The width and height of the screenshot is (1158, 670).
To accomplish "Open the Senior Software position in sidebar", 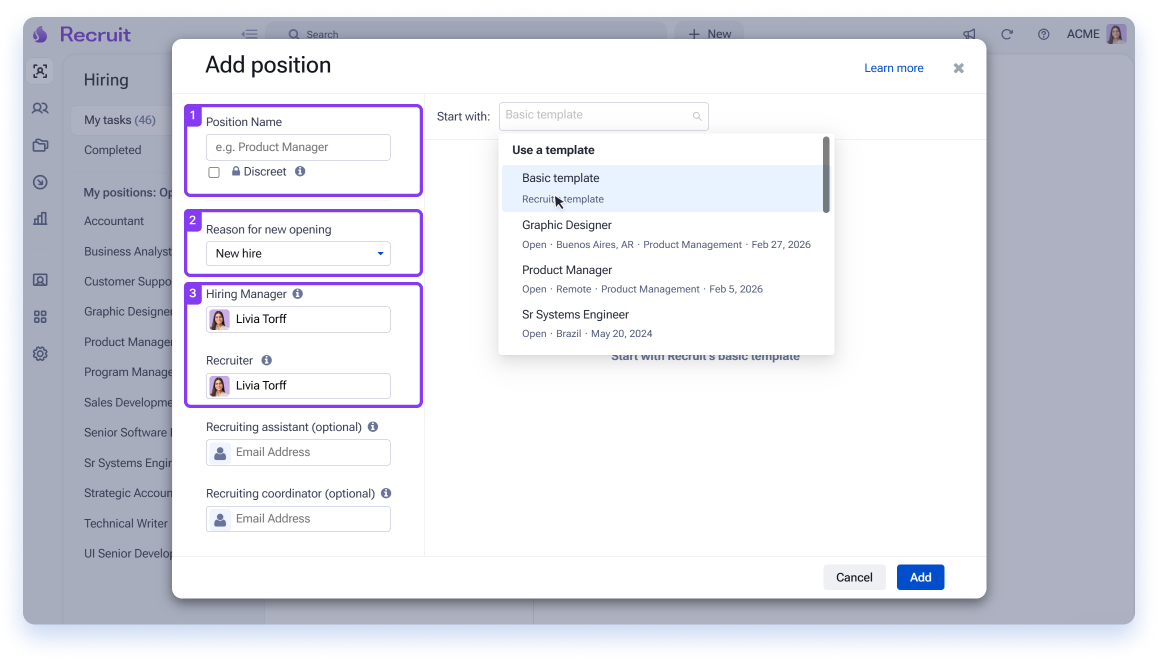I will point(128,432).
